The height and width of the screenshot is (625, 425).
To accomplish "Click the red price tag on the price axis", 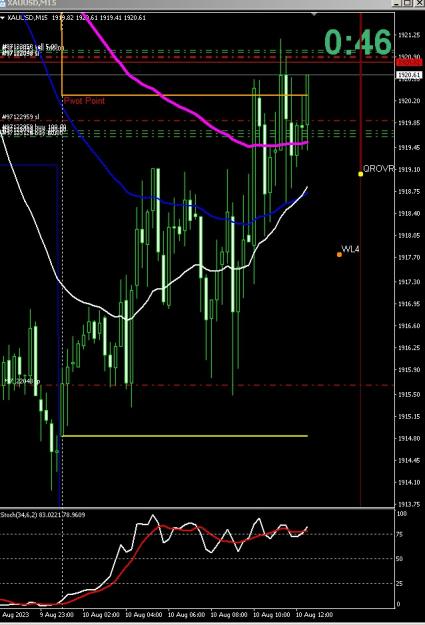I will tap(409, 62).
